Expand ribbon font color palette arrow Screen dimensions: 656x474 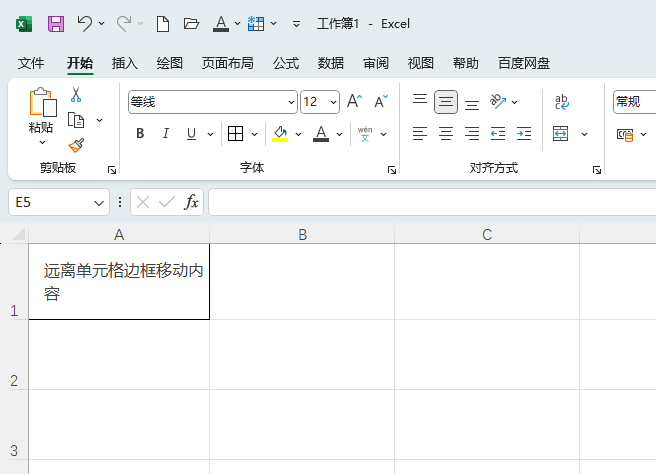click(x=339, y=134)
